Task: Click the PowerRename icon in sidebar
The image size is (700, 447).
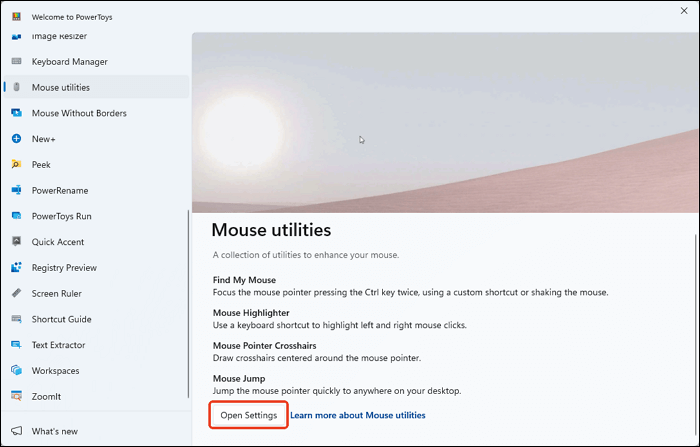Action: (x=17, y=190)
